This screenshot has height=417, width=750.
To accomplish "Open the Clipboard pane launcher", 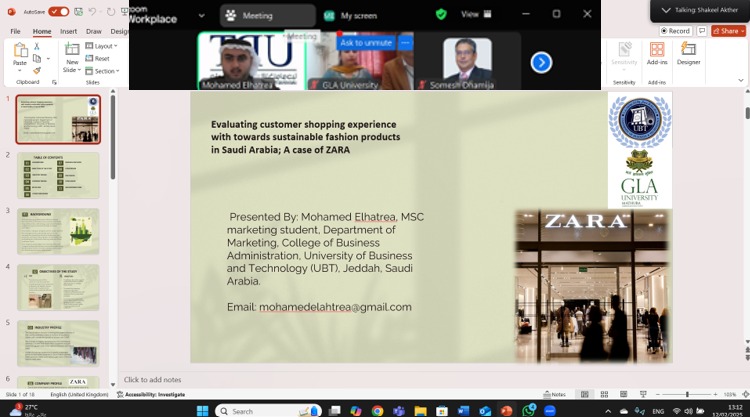I will point(54,82).
